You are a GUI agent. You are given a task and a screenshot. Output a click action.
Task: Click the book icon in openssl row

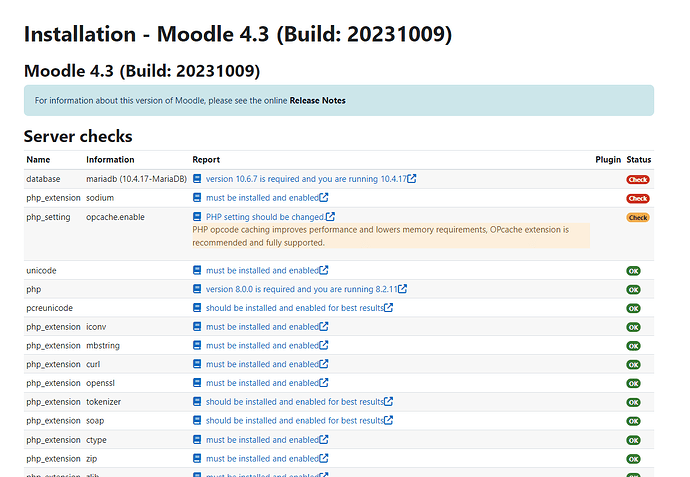[197, 383]
